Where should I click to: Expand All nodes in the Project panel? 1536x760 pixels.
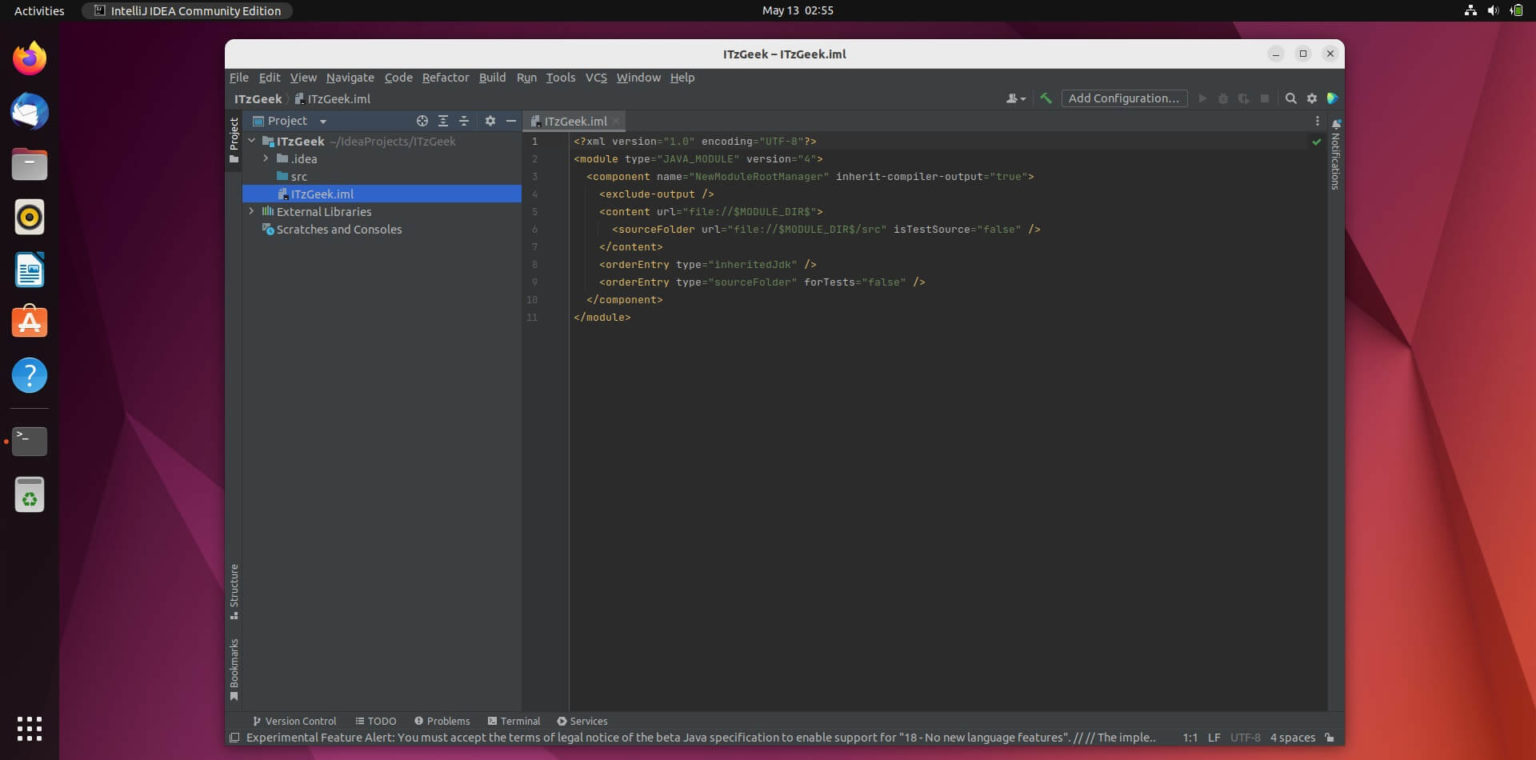(443, 120)
